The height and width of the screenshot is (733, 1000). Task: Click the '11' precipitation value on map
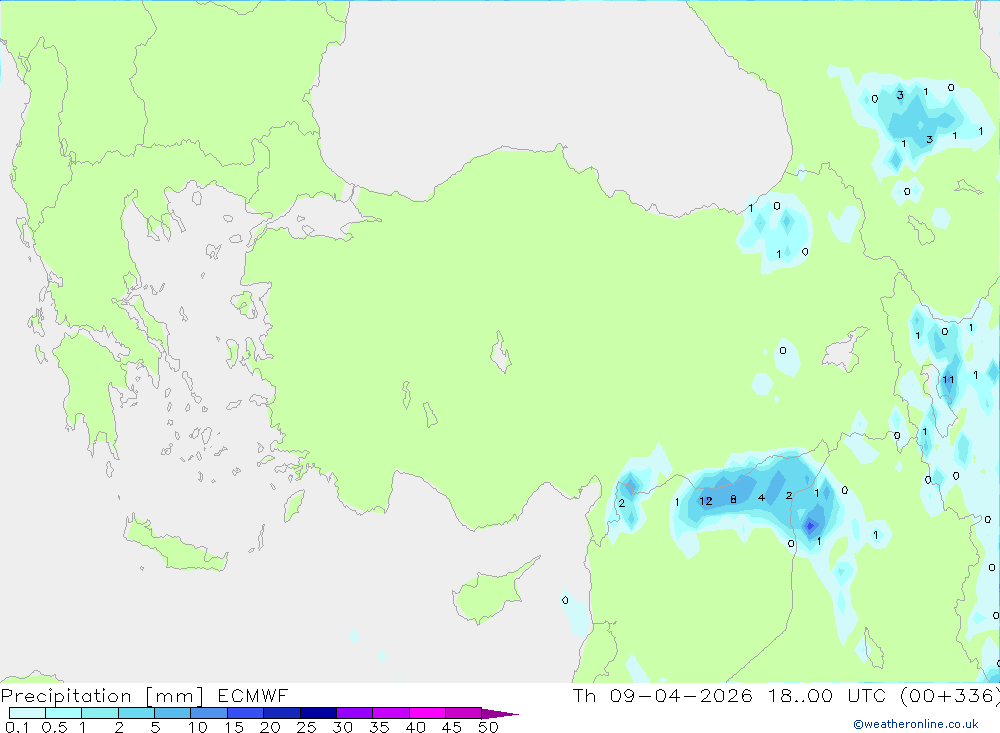coord(948,380)
